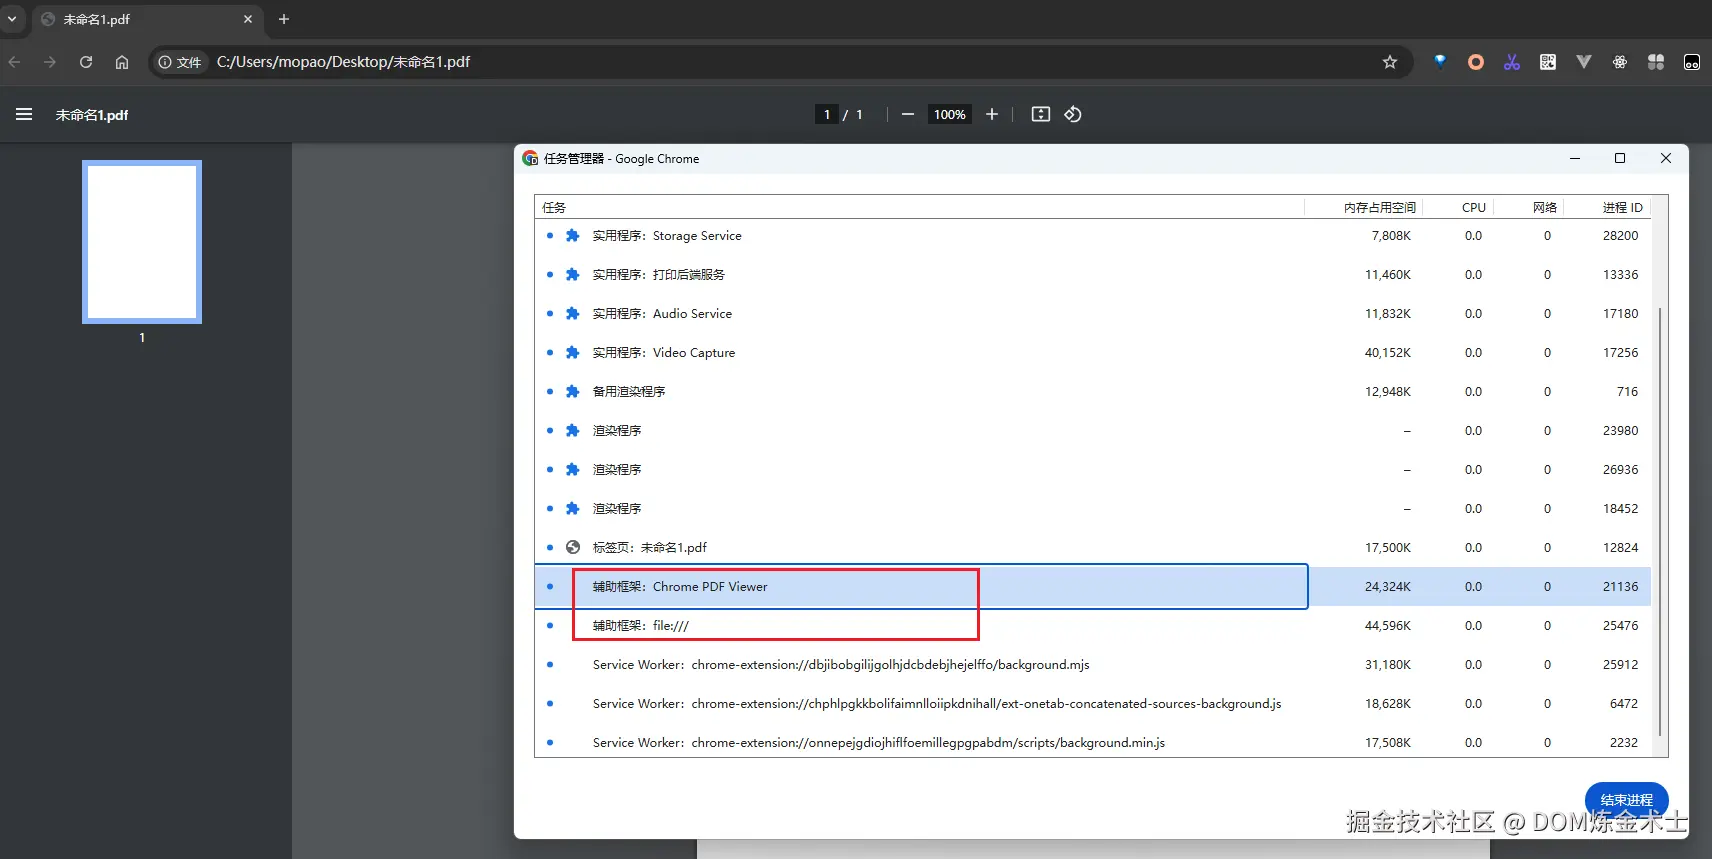Viewport: 1712px width, 859px height.
Task: Select the 标签页: 未命名1.pdf row
Action: coord(1093,548)
